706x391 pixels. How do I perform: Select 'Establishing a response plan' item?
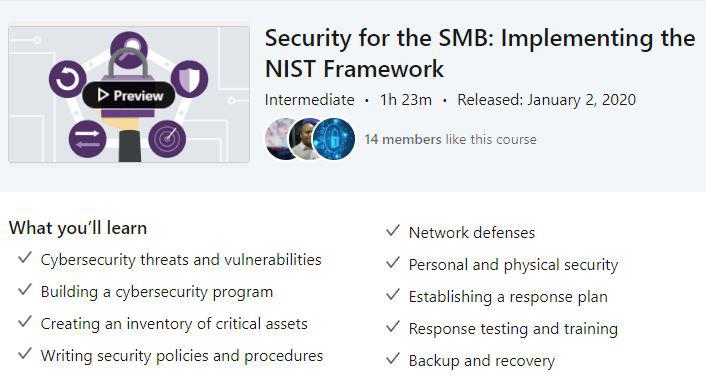(x=508, y=297)
